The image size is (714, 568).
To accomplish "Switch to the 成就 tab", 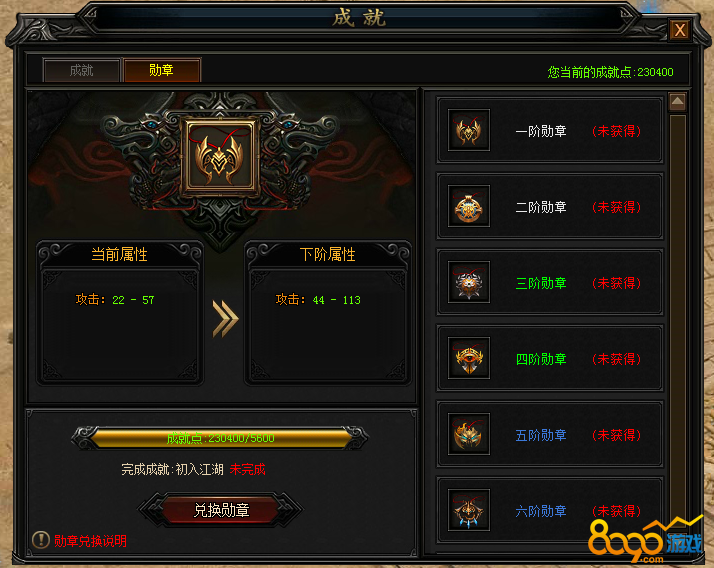I will coord(82,70).
